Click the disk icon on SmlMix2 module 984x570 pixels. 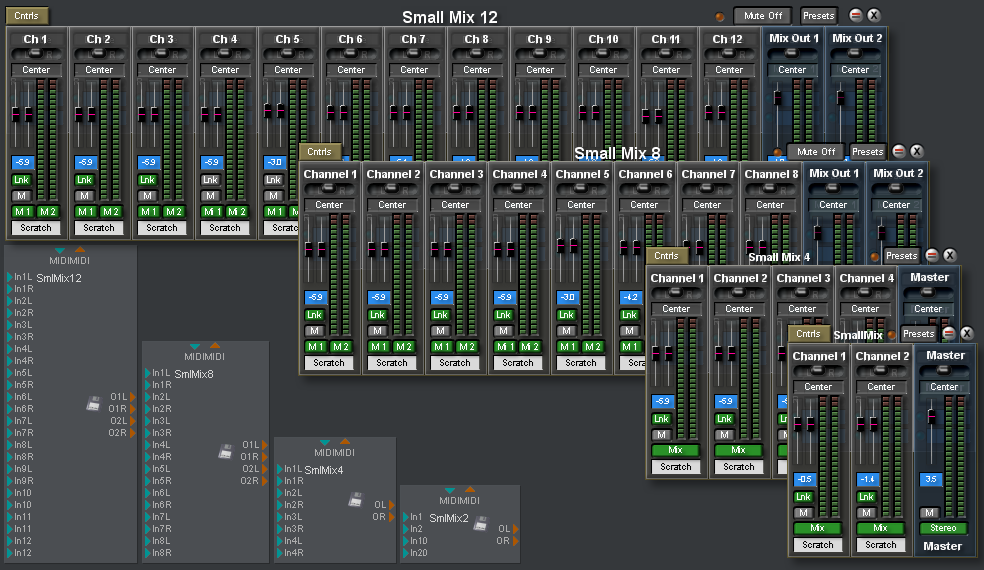[480, 523]
